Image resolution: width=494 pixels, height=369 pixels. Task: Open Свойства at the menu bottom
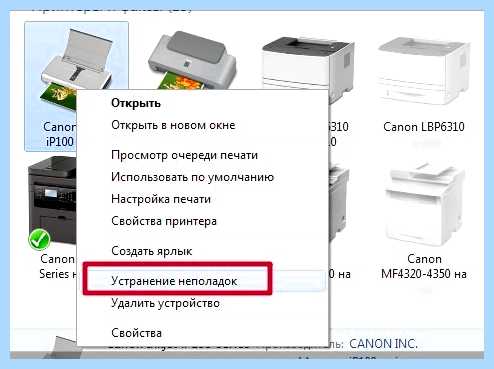pyautogui.click(x=136, y=333)
